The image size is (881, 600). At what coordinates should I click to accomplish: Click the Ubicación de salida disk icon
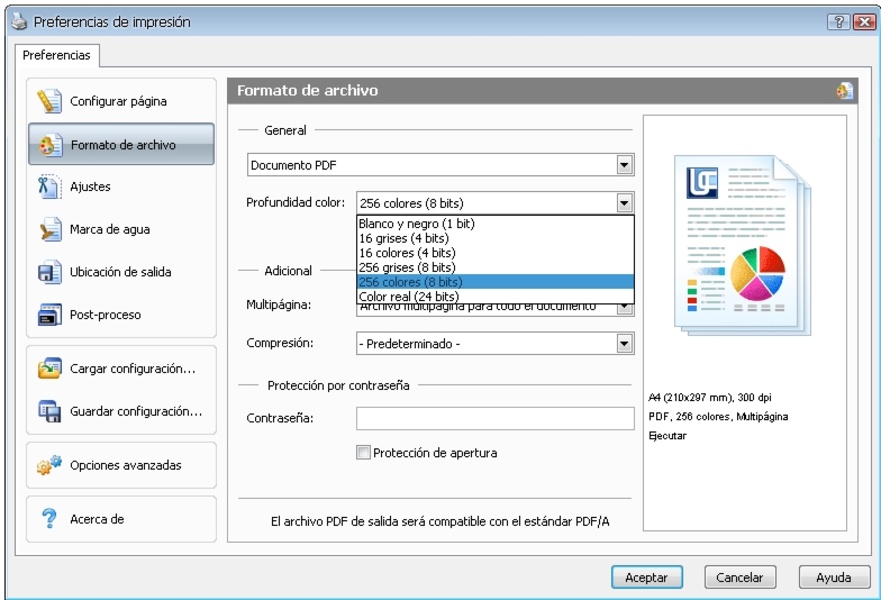tap(50, 272)
